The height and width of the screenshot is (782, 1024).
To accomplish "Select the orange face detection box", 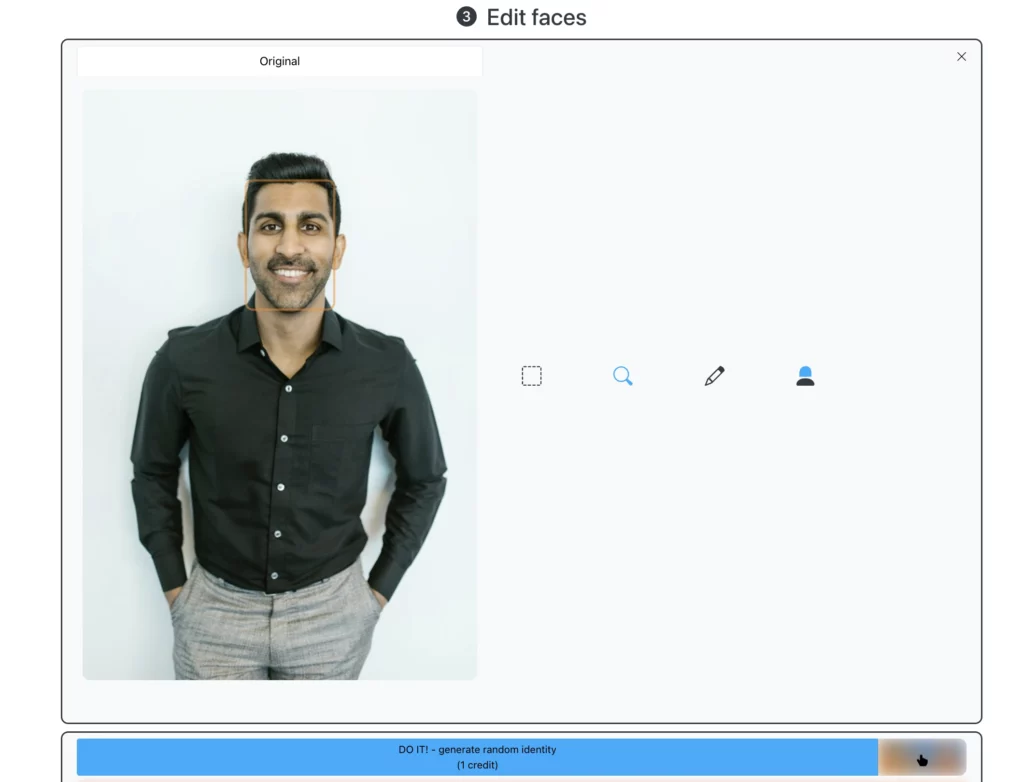I will (x=247, y=245).
